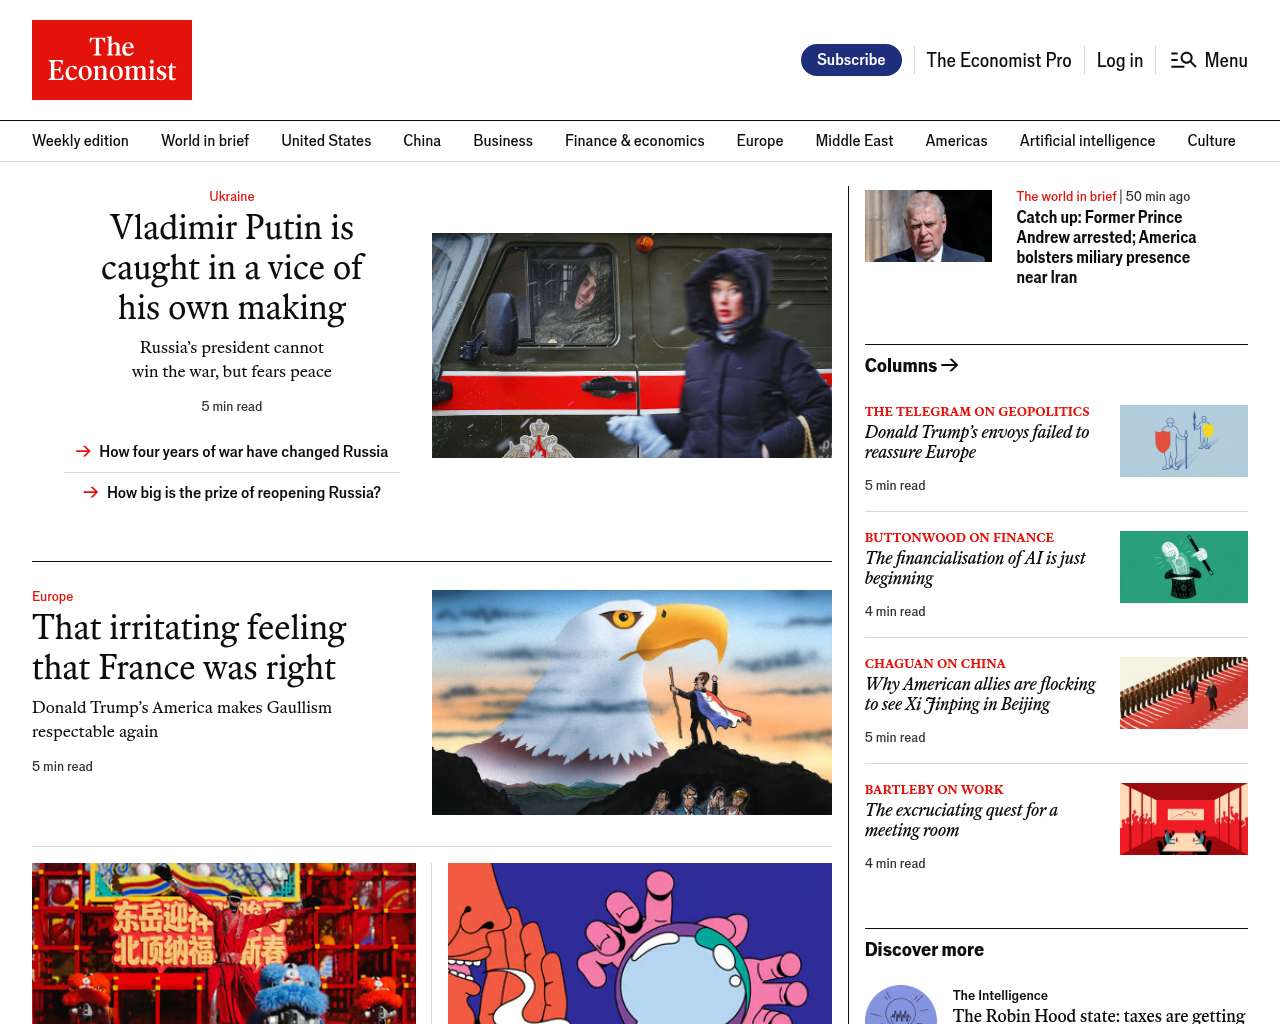Image resolution: width=1280 pixels, height=1024 pixels.
Task: Read 'Vladimir Putin is caught in a vice' headline
Action: click(232, 267)
